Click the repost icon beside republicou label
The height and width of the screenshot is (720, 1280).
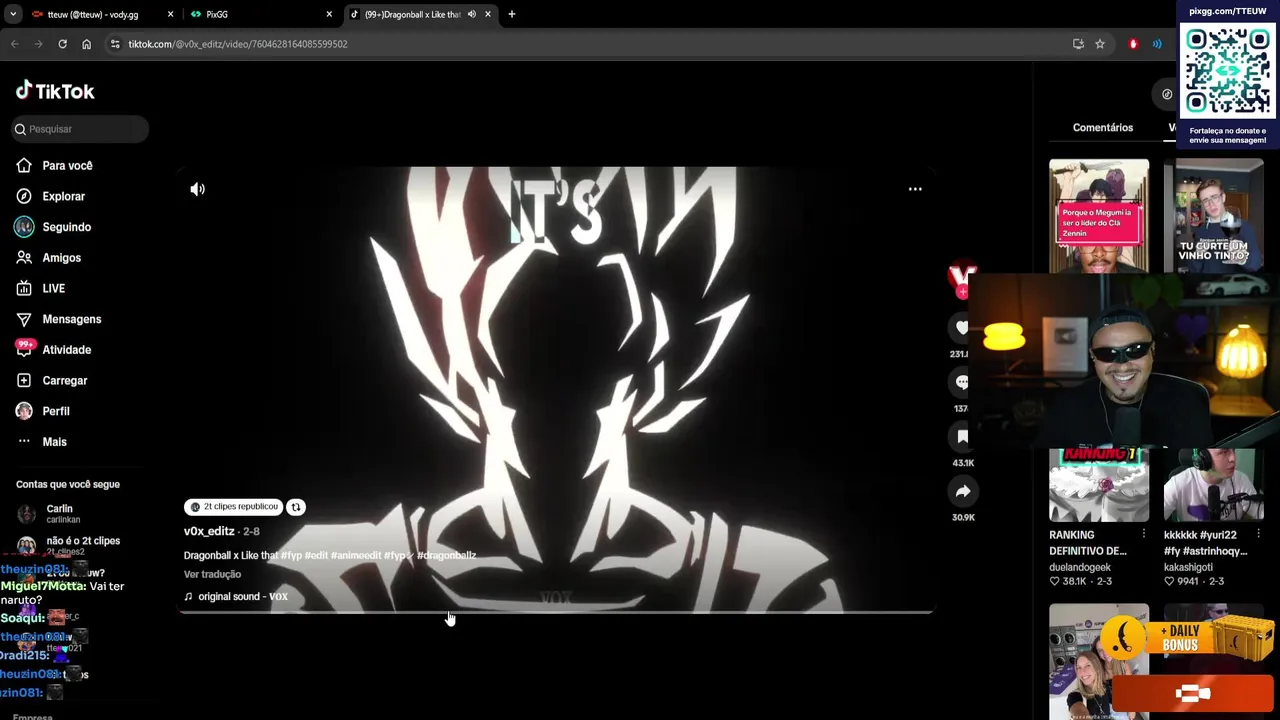(x=296, y=507)
